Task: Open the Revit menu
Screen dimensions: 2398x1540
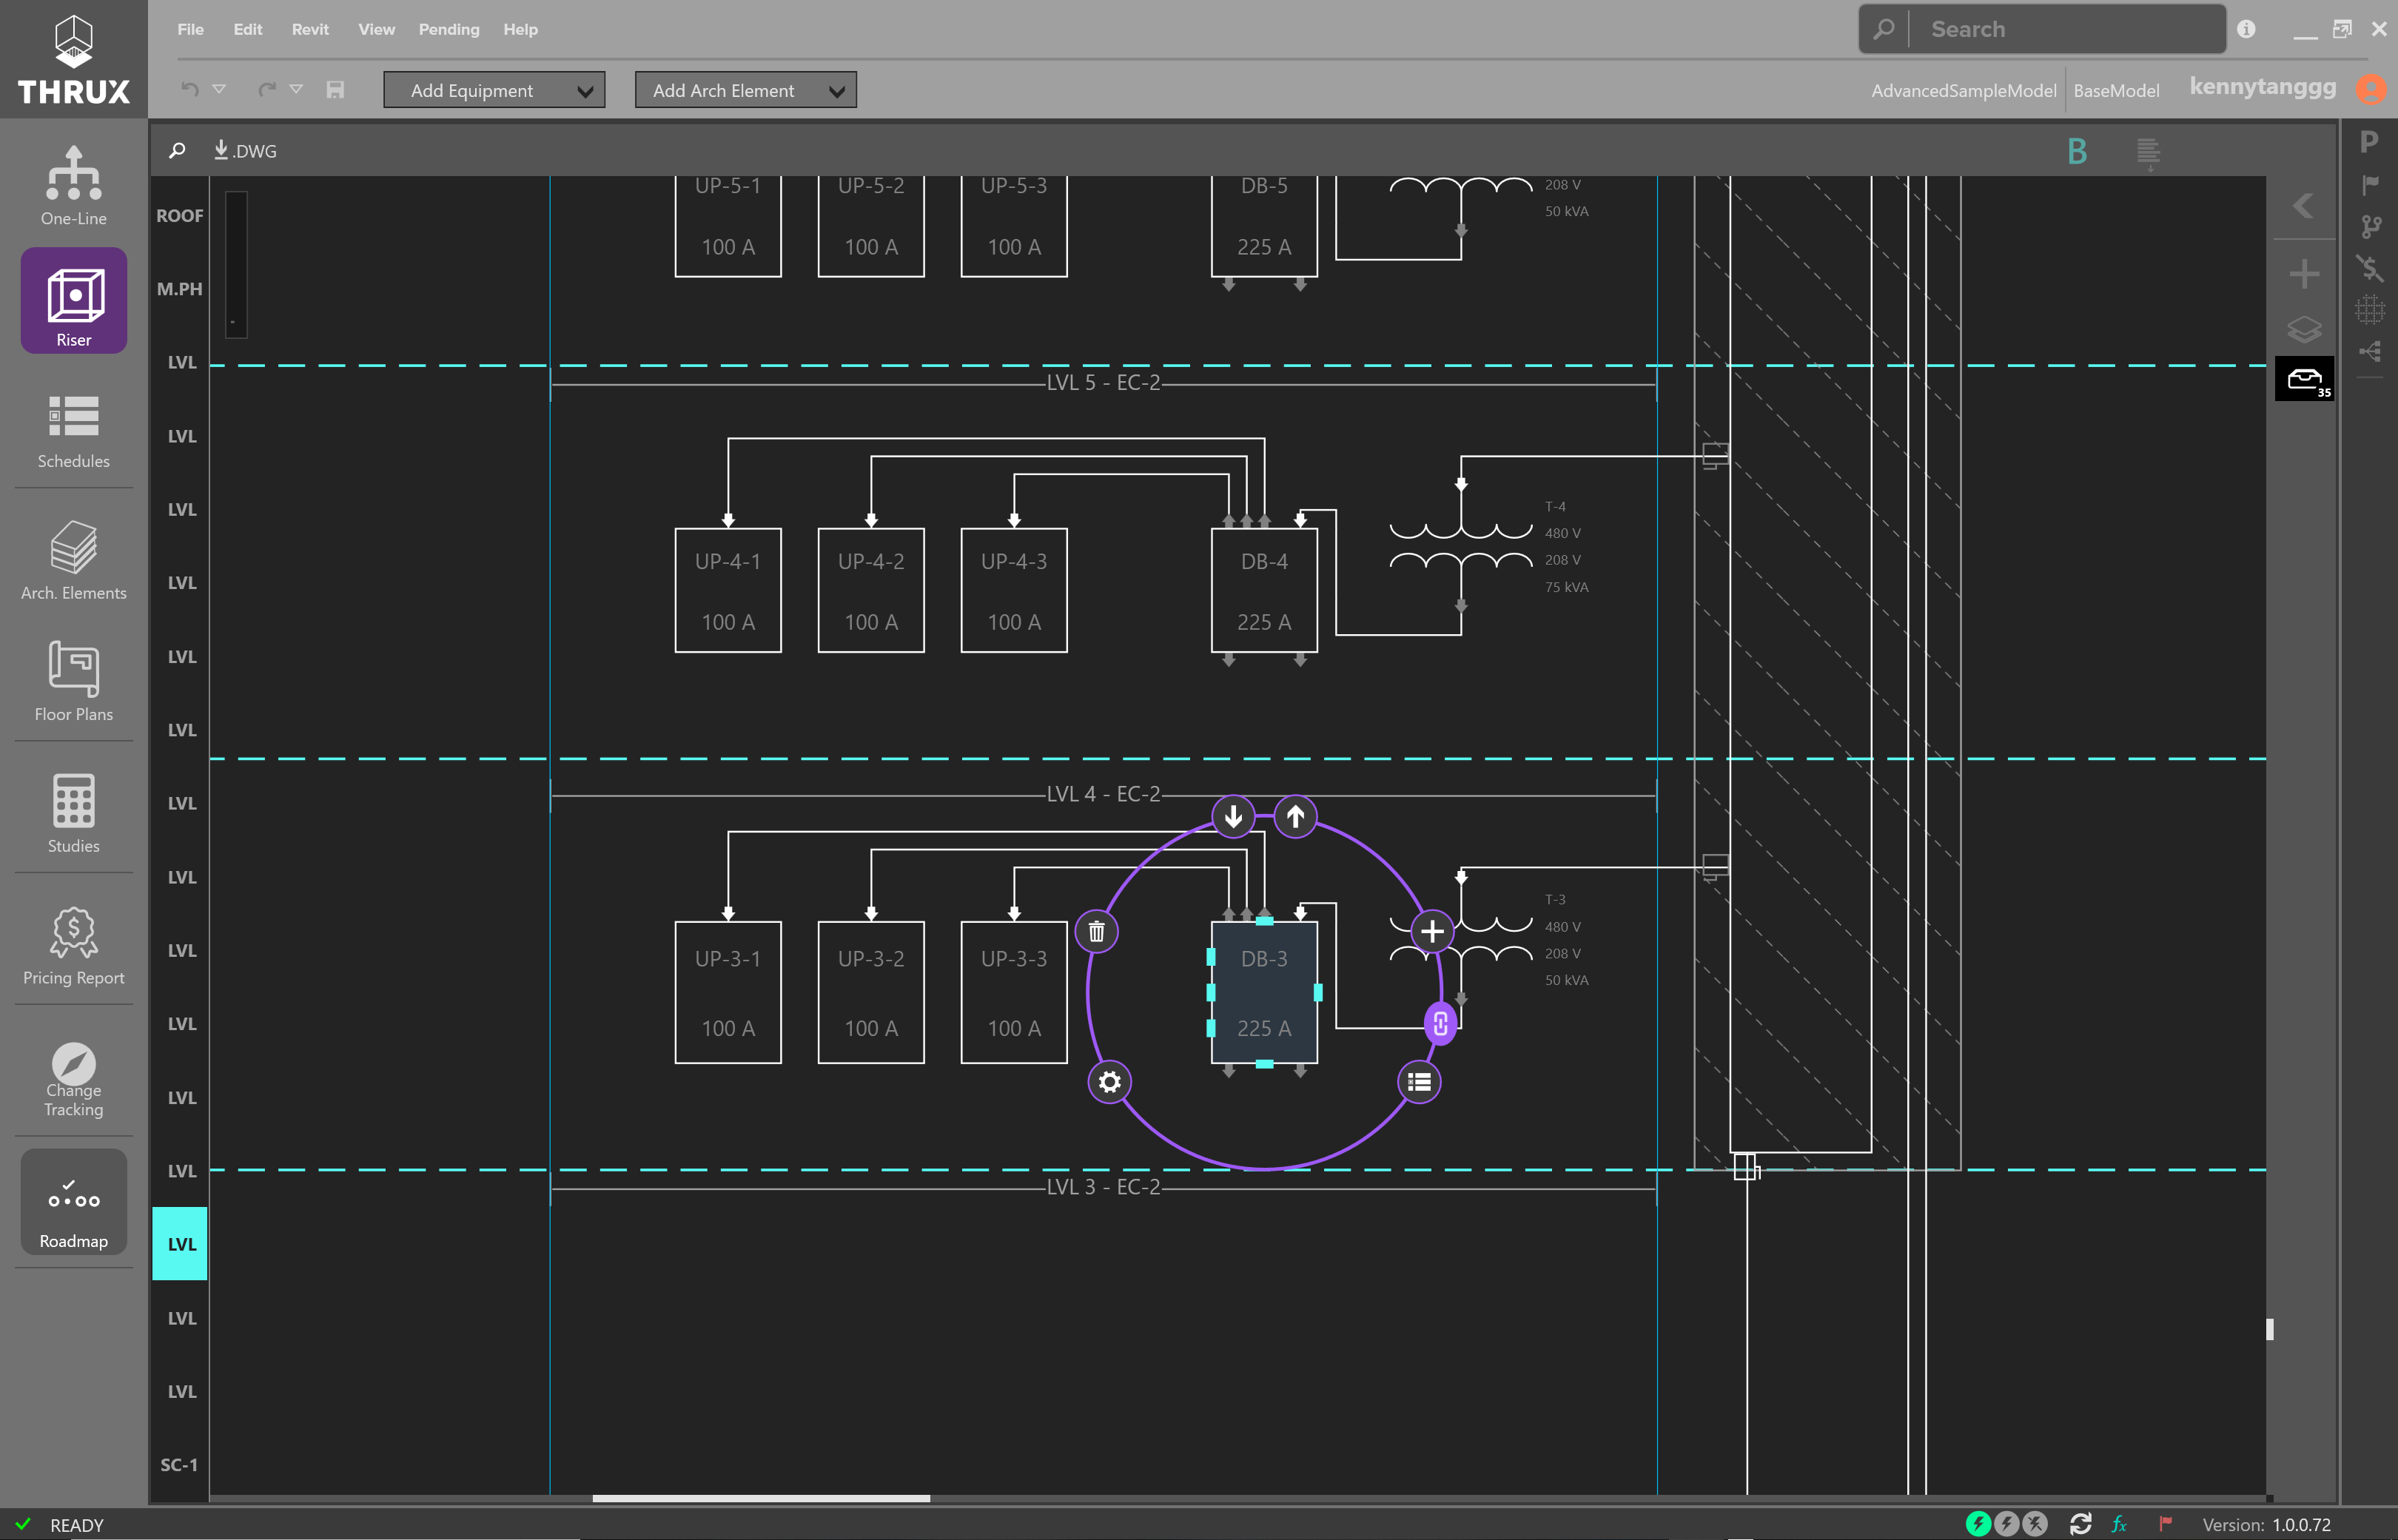Action: 310,30
